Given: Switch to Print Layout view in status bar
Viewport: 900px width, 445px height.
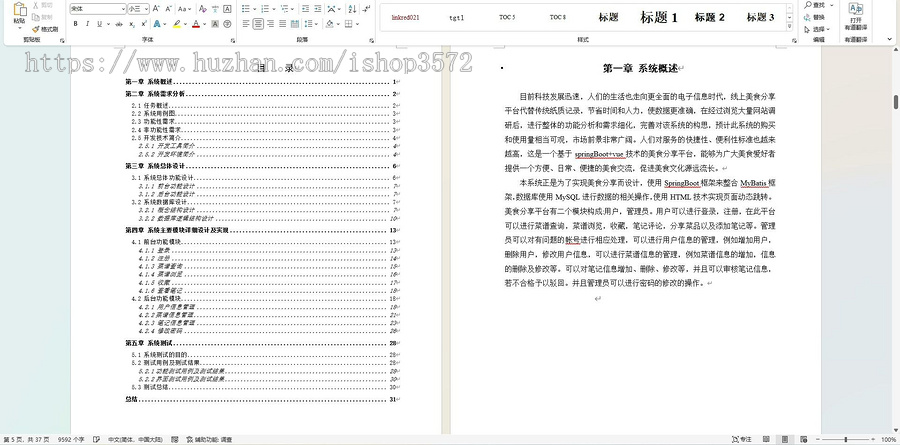Looking at the screenshot, I should (x=785, y=439).
